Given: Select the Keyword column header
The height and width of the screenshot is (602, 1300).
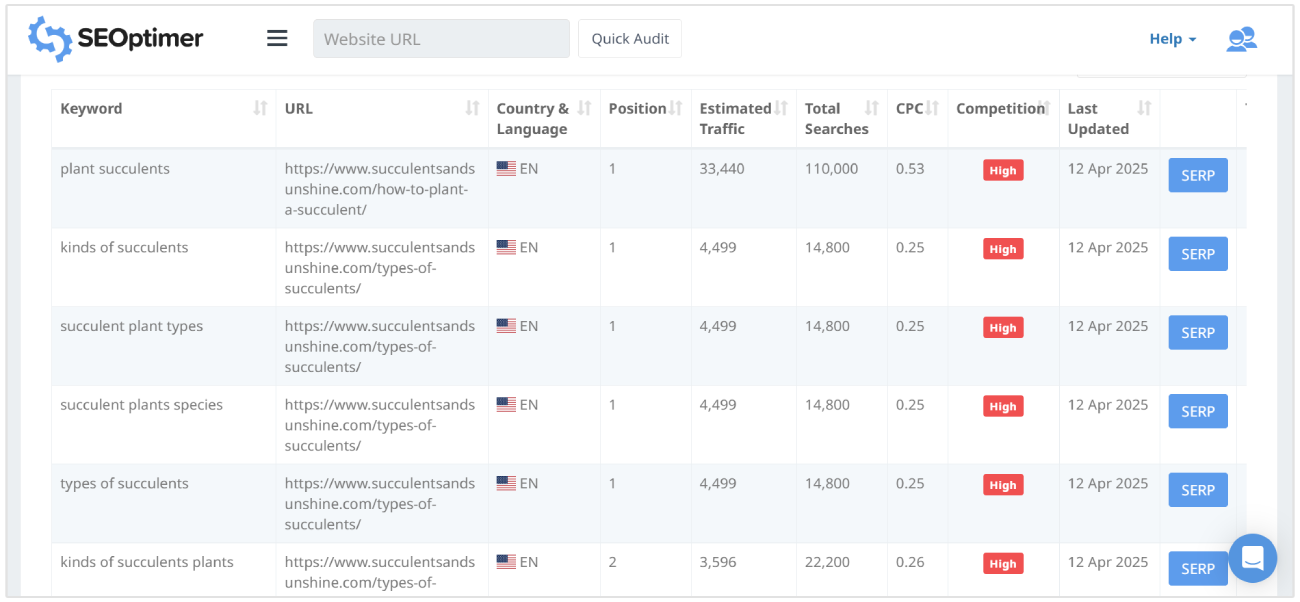Looking at the screenshot, I should click(91, 108).
